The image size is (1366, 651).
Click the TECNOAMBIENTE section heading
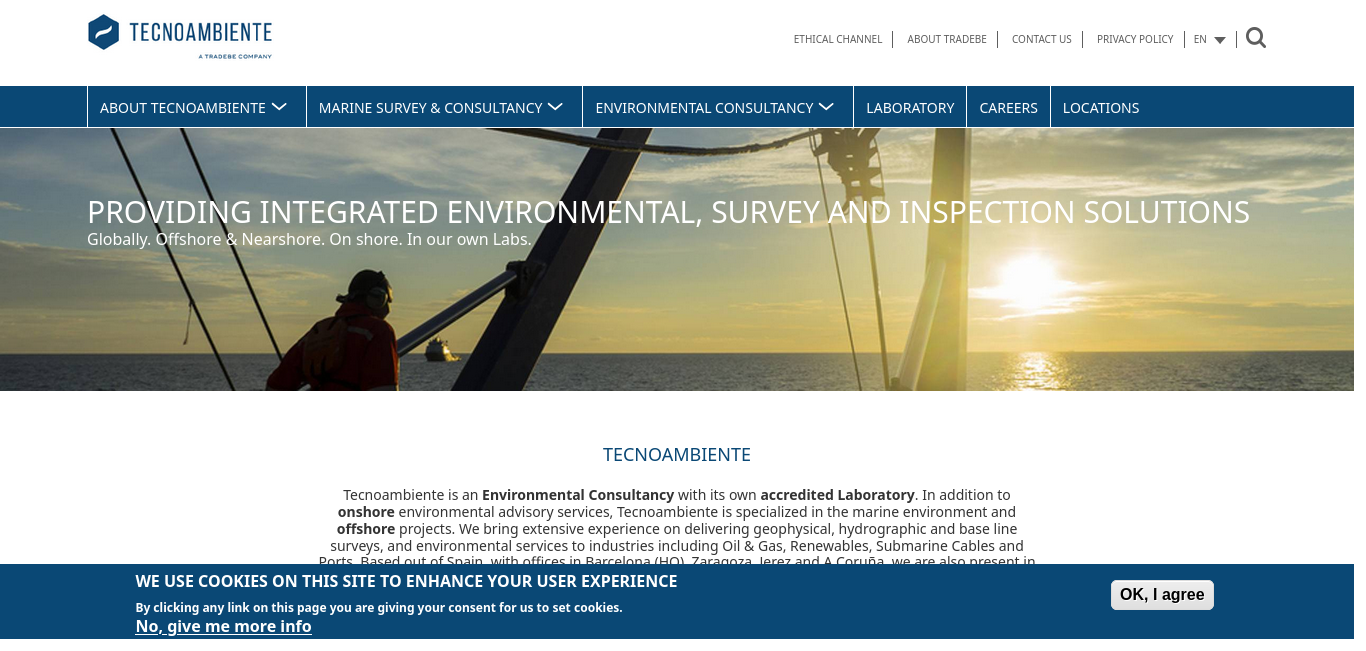[x=677, y=455]
